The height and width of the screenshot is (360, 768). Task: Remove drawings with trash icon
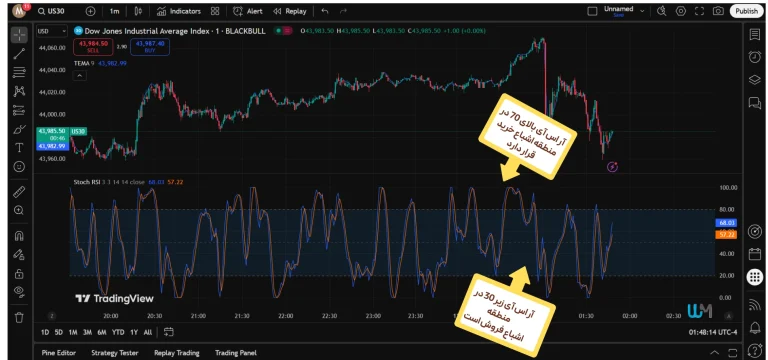tap(19, 317)
